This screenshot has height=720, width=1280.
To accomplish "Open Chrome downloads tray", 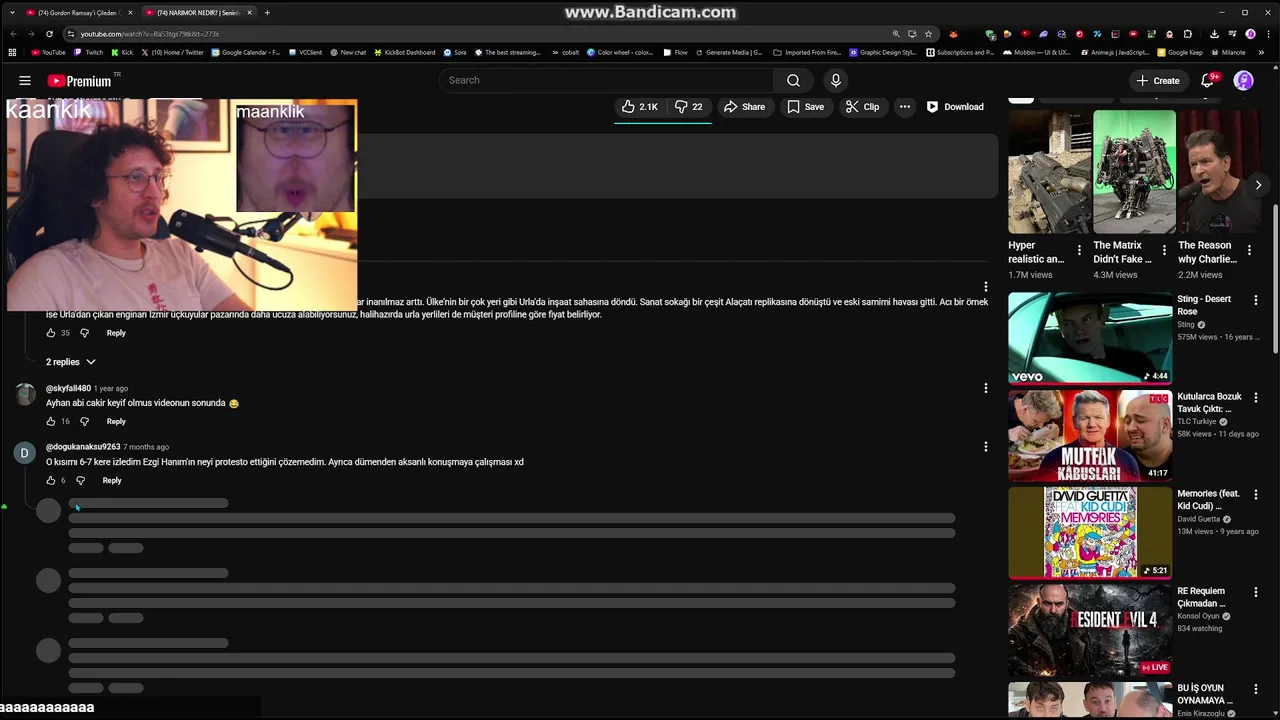I will click(x=1214, y=34).
